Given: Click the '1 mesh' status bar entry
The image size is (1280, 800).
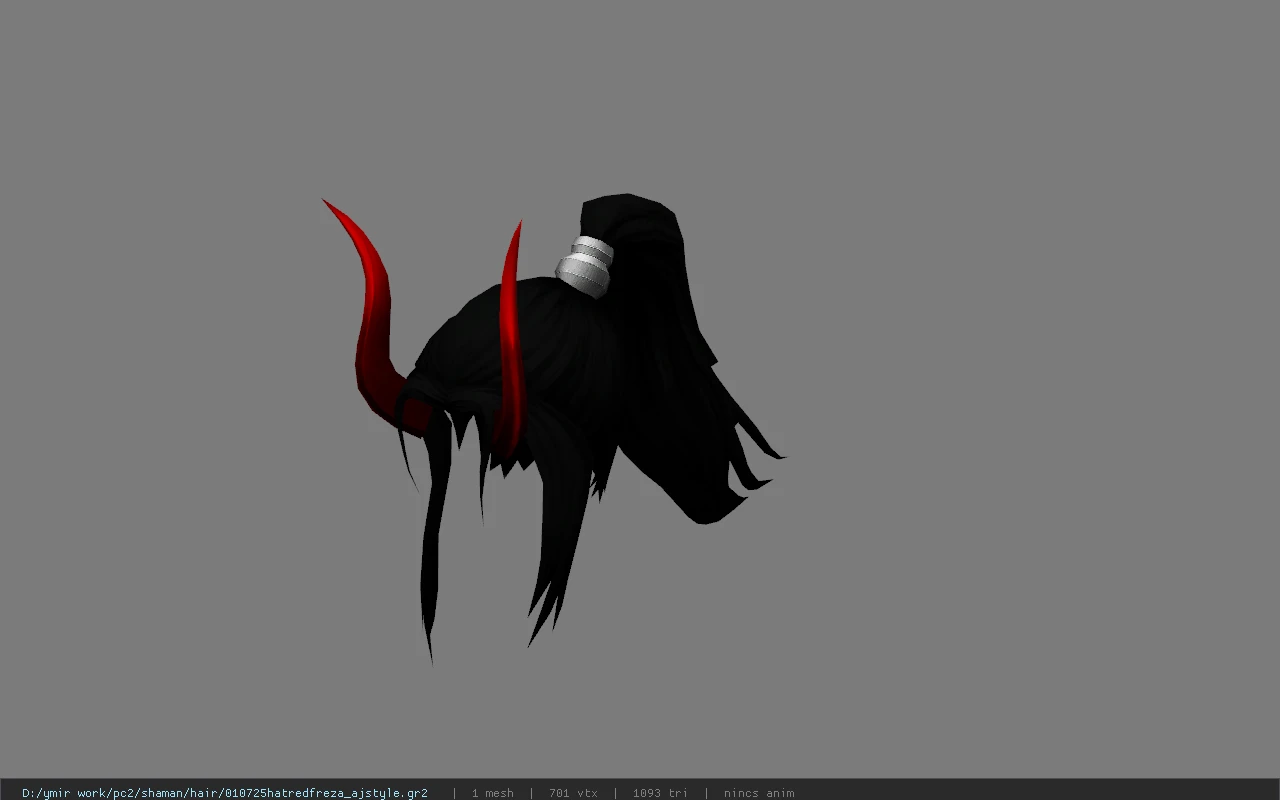Looking at the screenshot, I should click(492, 793).
